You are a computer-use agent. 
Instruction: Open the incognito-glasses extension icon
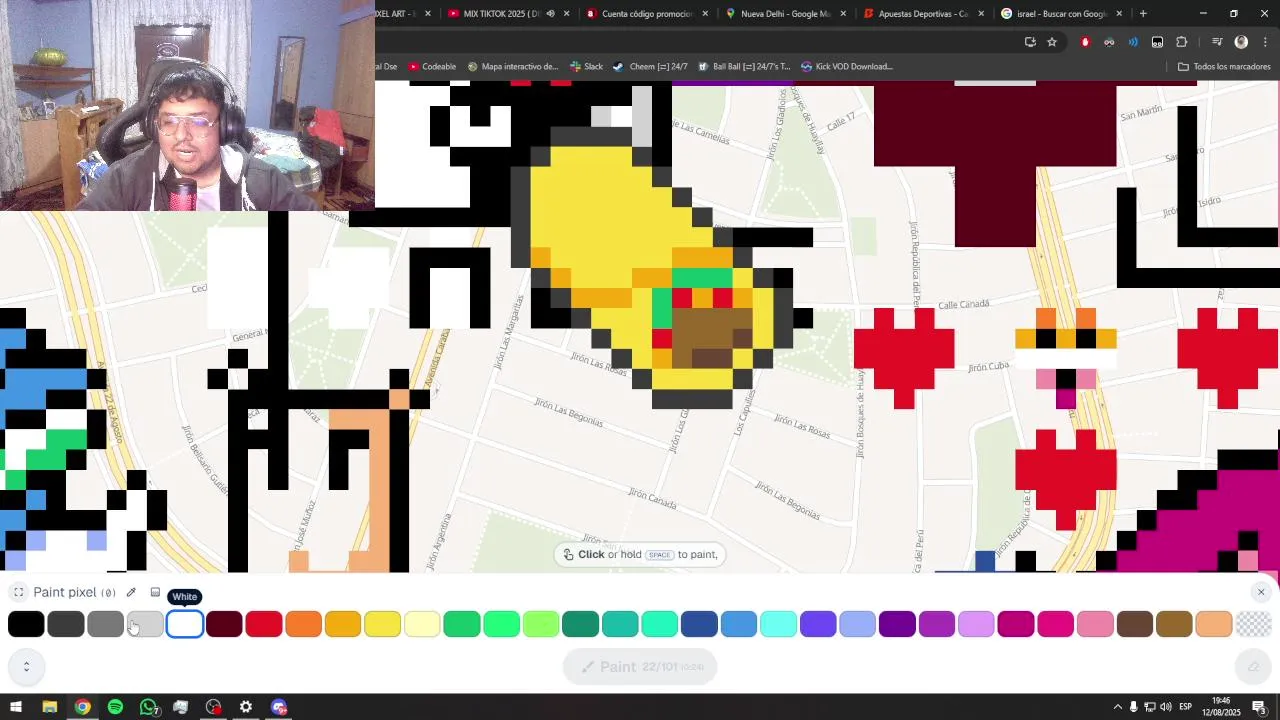coord(1109,42)
